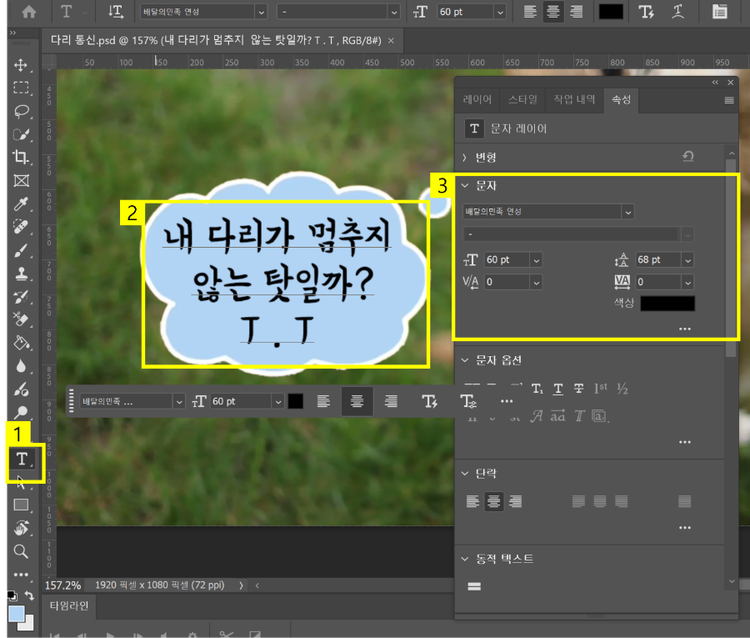750x638 pixels.
Task: Select the Zoom magnifier tool
Action: click(x=21, y=551)
